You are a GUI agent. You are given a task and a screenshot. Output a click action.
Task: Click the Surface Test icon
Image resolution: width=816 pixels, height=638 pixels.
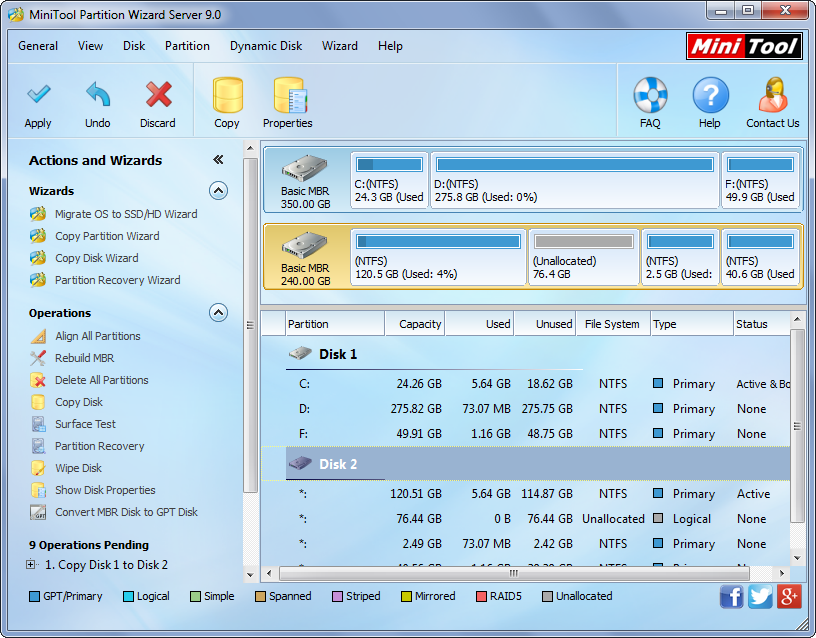[x=38, y=424]
